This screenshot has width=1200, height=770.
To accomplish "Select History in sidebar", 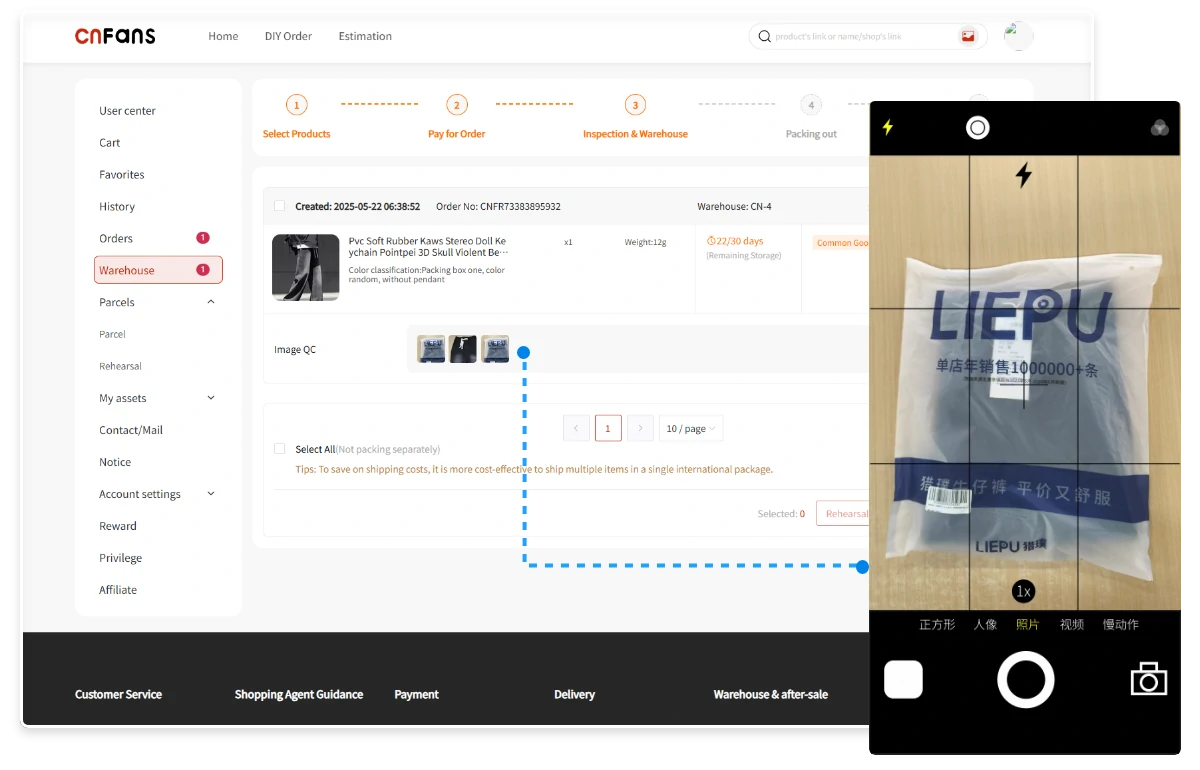I will (x=117, y=207).
